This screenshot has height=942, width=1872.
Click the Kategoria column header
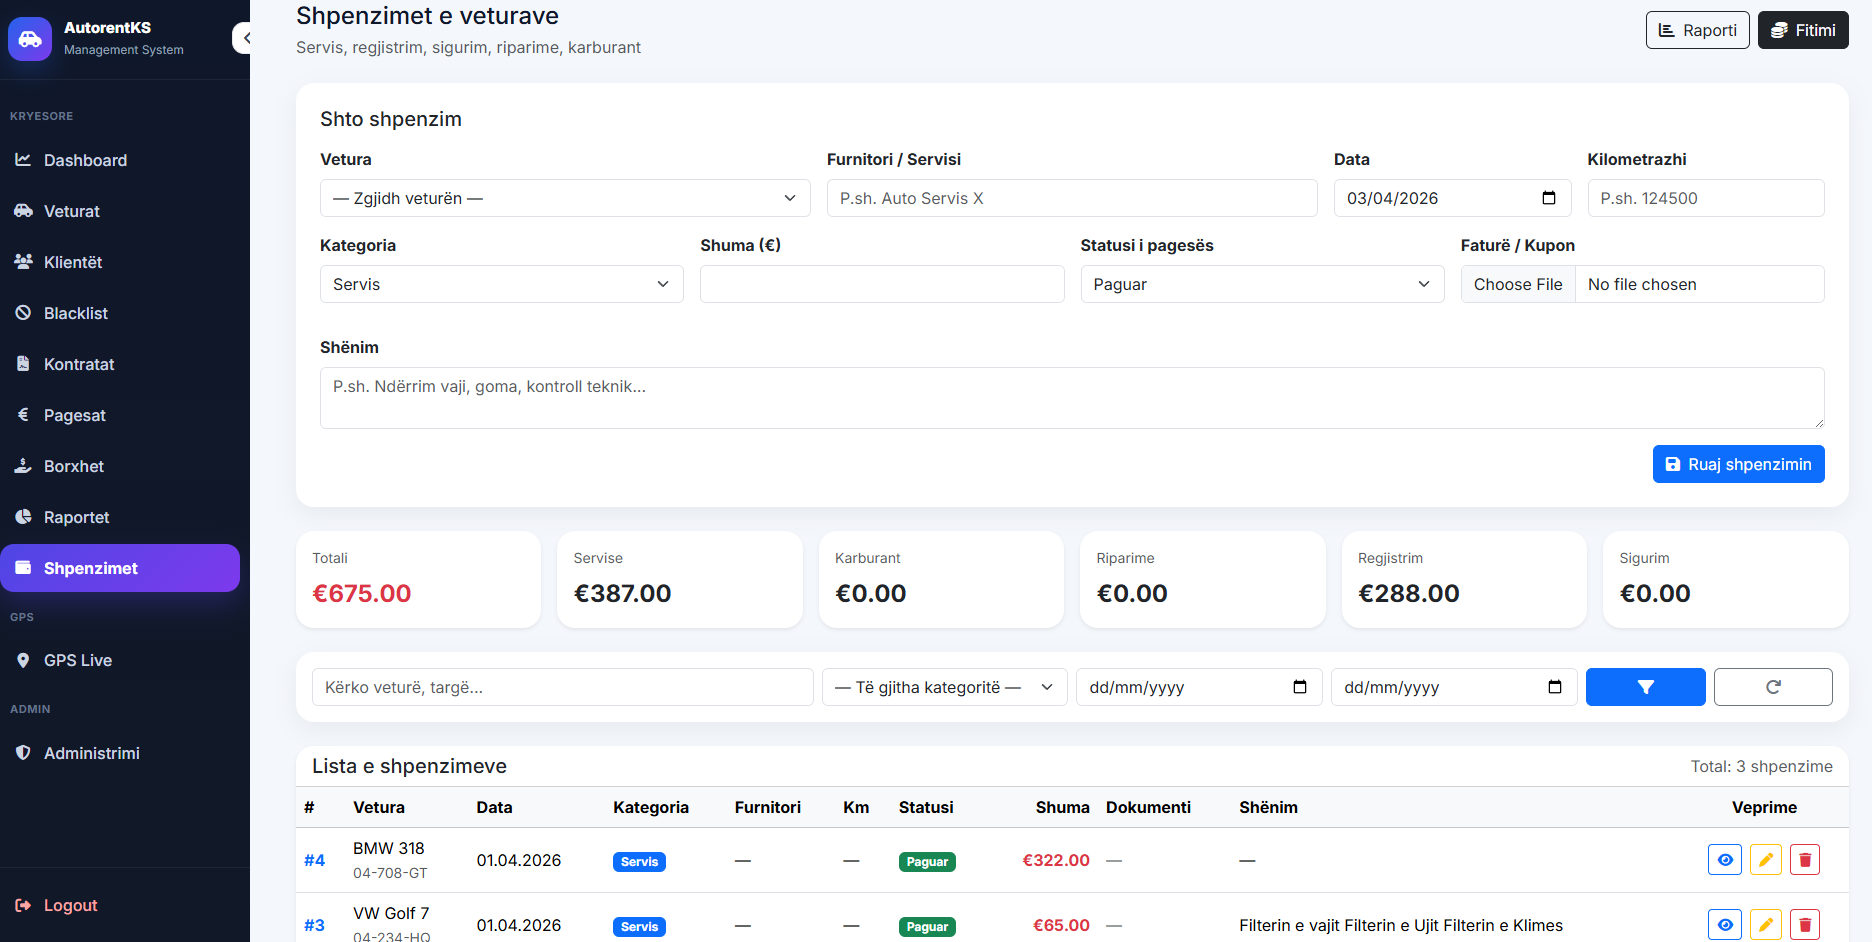pyautogui.click(x=651, y=807)
